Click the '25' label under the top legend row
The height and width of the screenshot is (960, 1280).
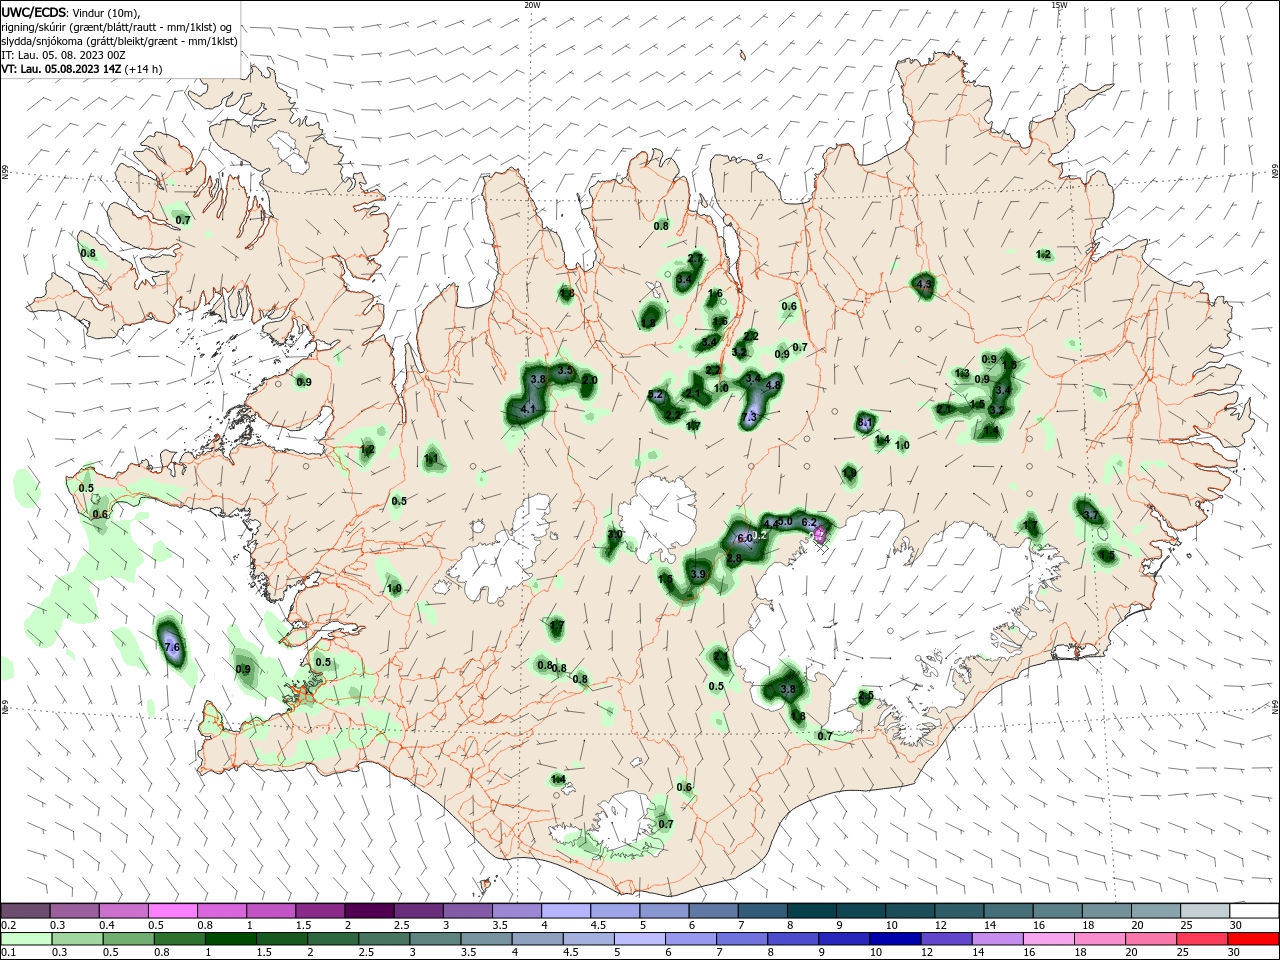click(x=1185, y=925)
